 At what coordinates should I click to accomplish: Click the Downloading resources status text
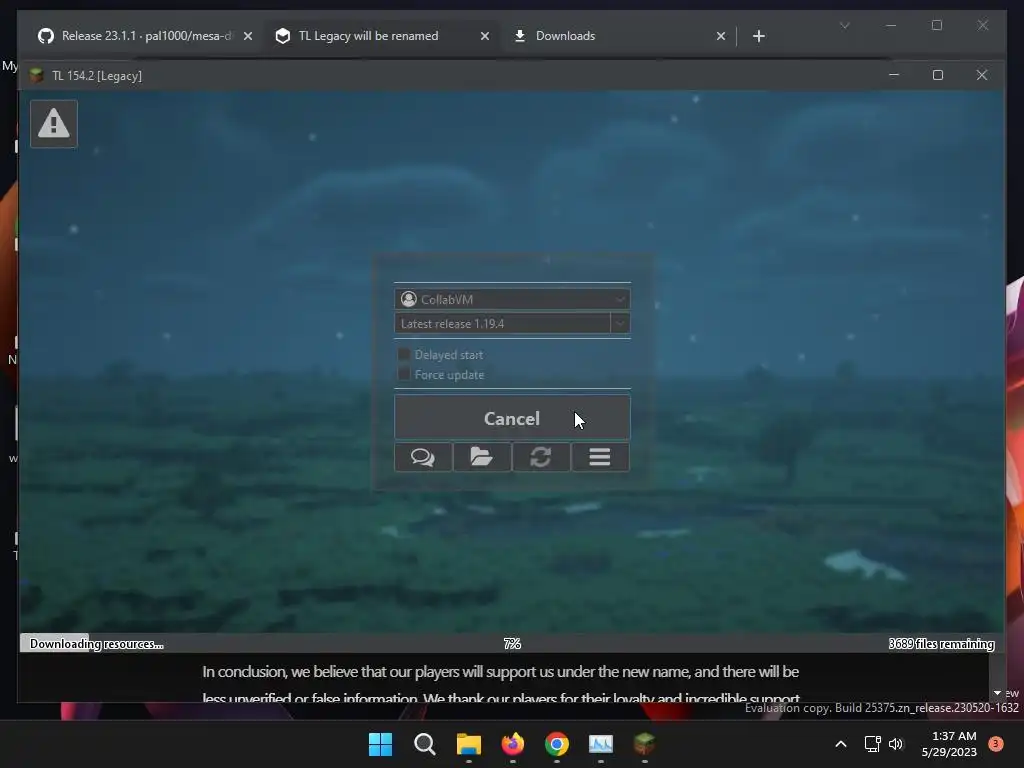click(97, 644)
